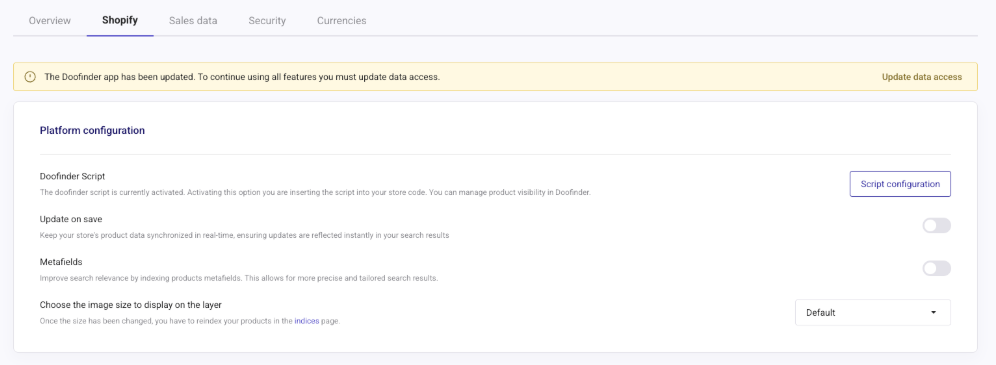Open Script configuration
Screen dimensions: 996x365
[x=900, y=184]
